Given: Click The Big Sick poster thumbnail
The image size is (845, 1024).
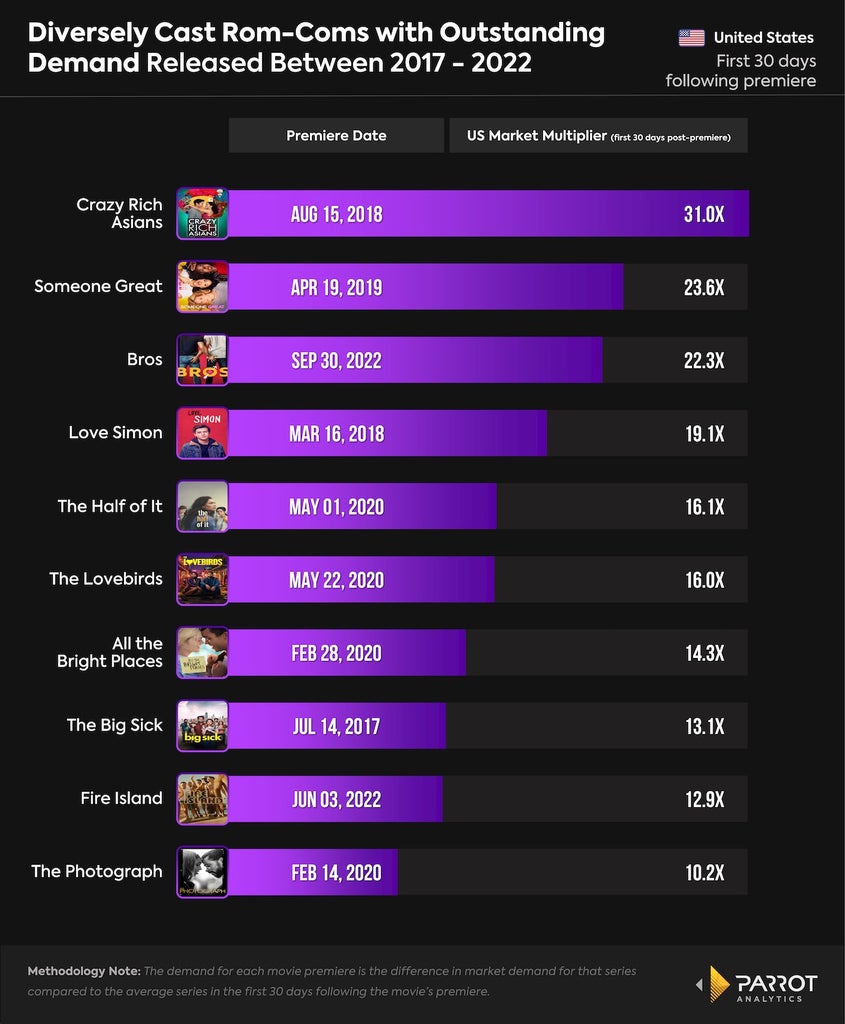Looking at the screenshot, I should point(202,726).
